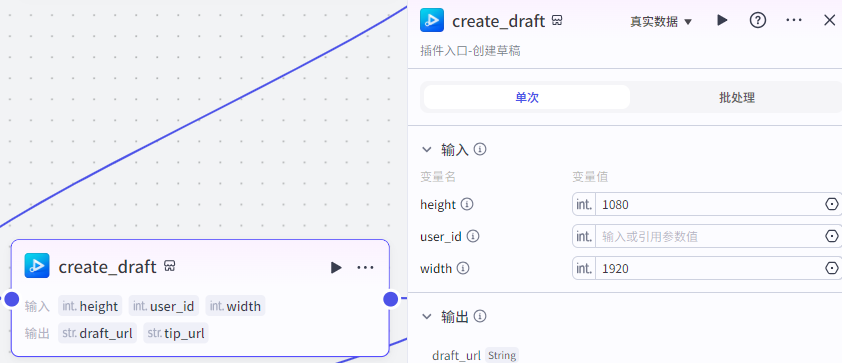Open reference picker for user_id field
This screenshot has width=842, height=363.
(x=831, y=236)
